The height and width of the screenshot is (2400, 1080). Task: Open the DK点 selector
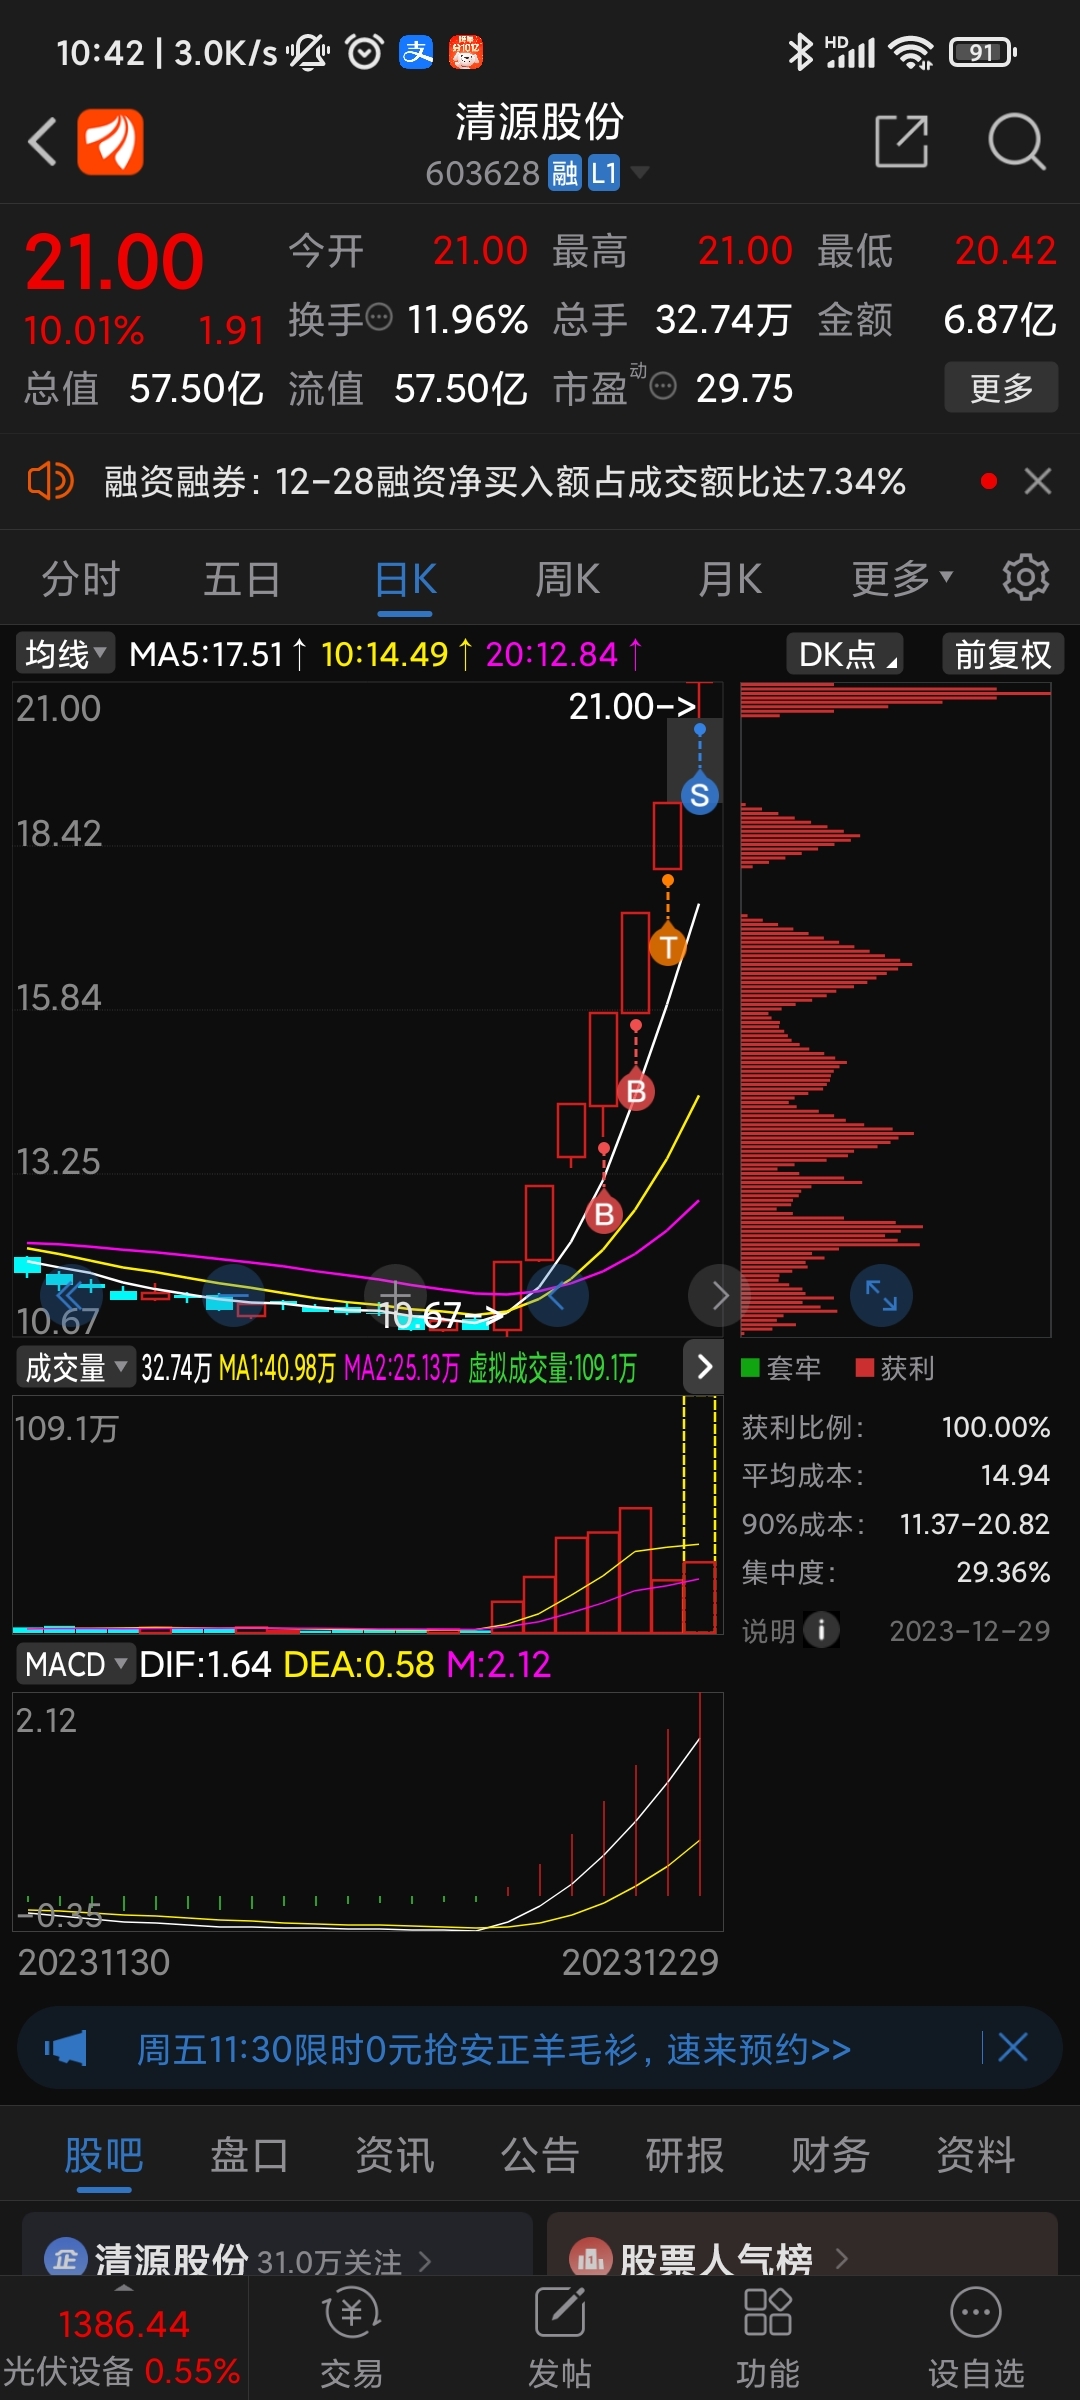pyautogui.click(x=846, y=654)
